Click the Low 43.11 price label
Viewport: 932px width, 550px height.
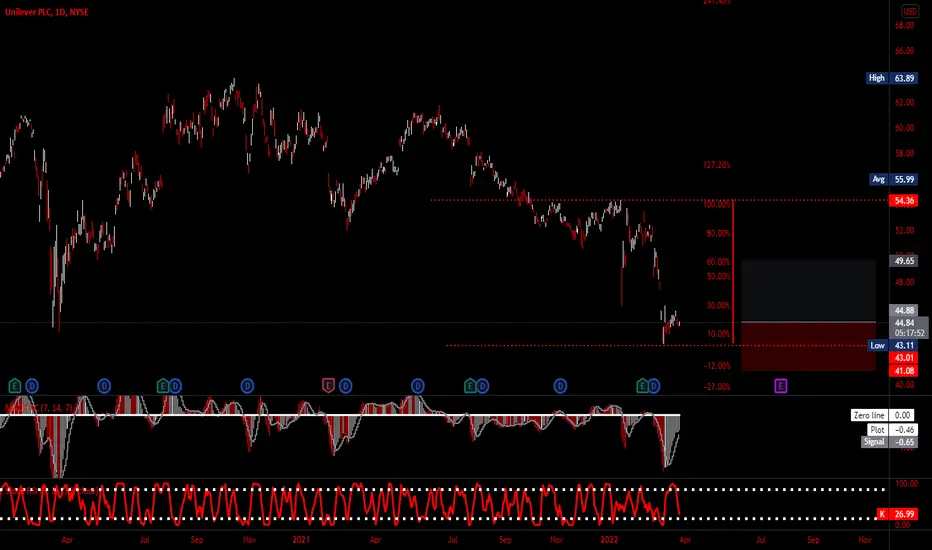point(893,345)
